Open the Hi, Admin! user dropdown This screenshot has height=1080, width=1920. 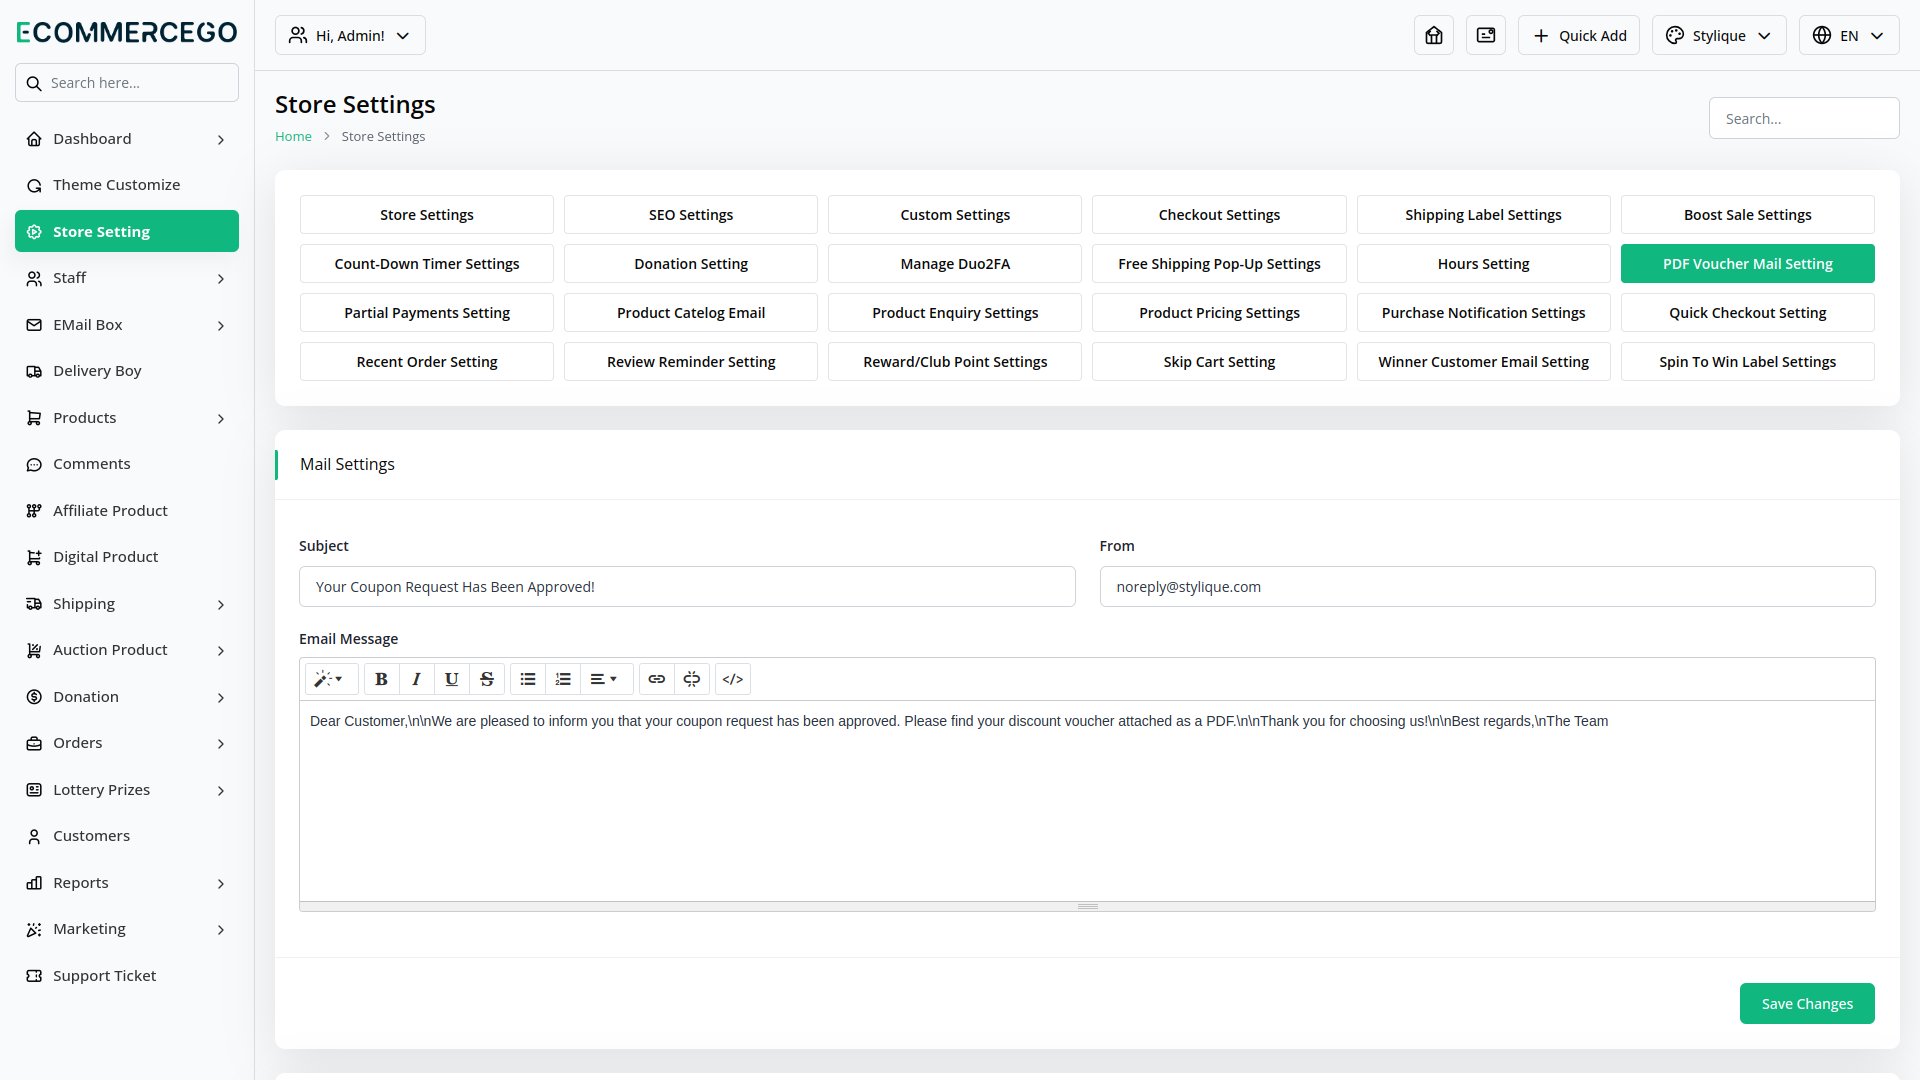pyautogui.click(x=350, y=35)
